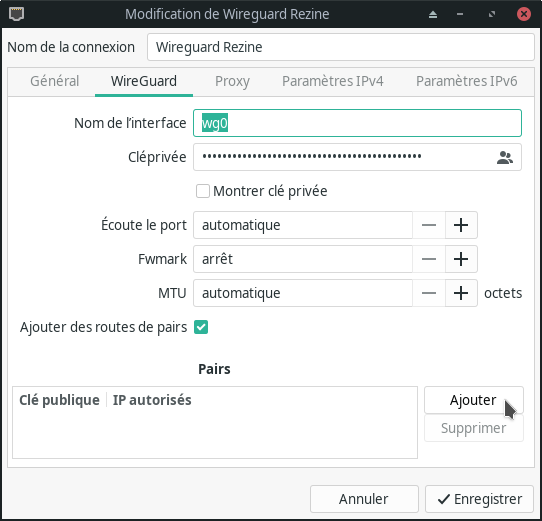Click the network window icon in title bar
Screen dimensions: 542x521
click(x=16, y=14)
